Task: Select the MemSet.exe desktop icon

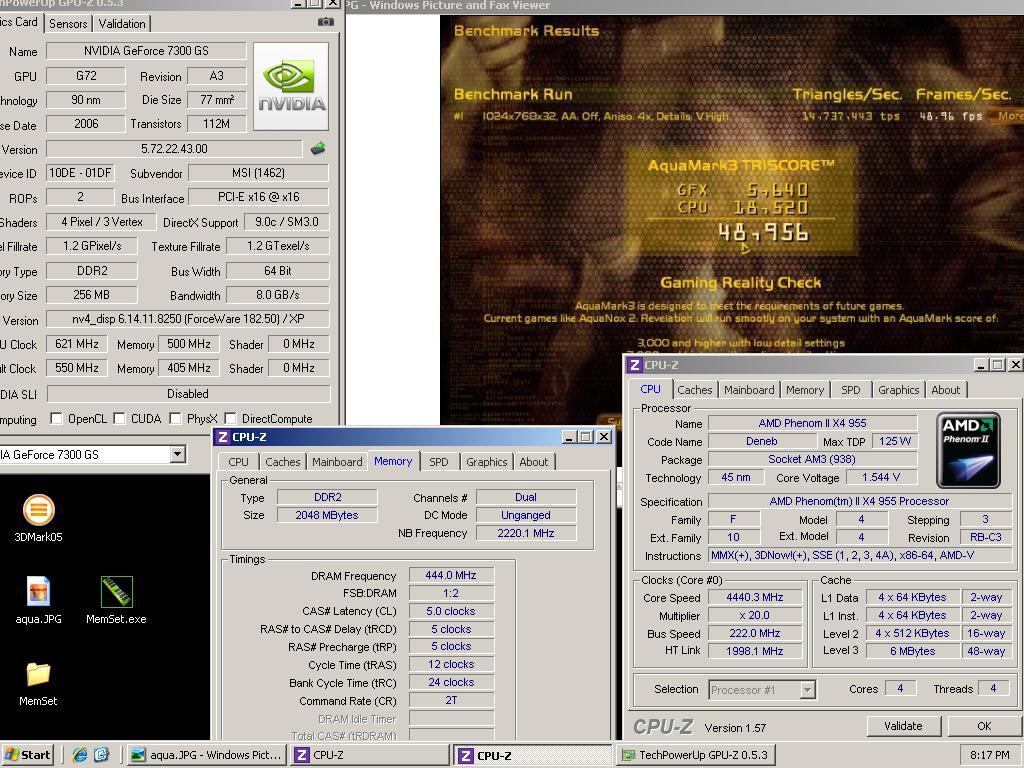Action: (x=117, y=592)
